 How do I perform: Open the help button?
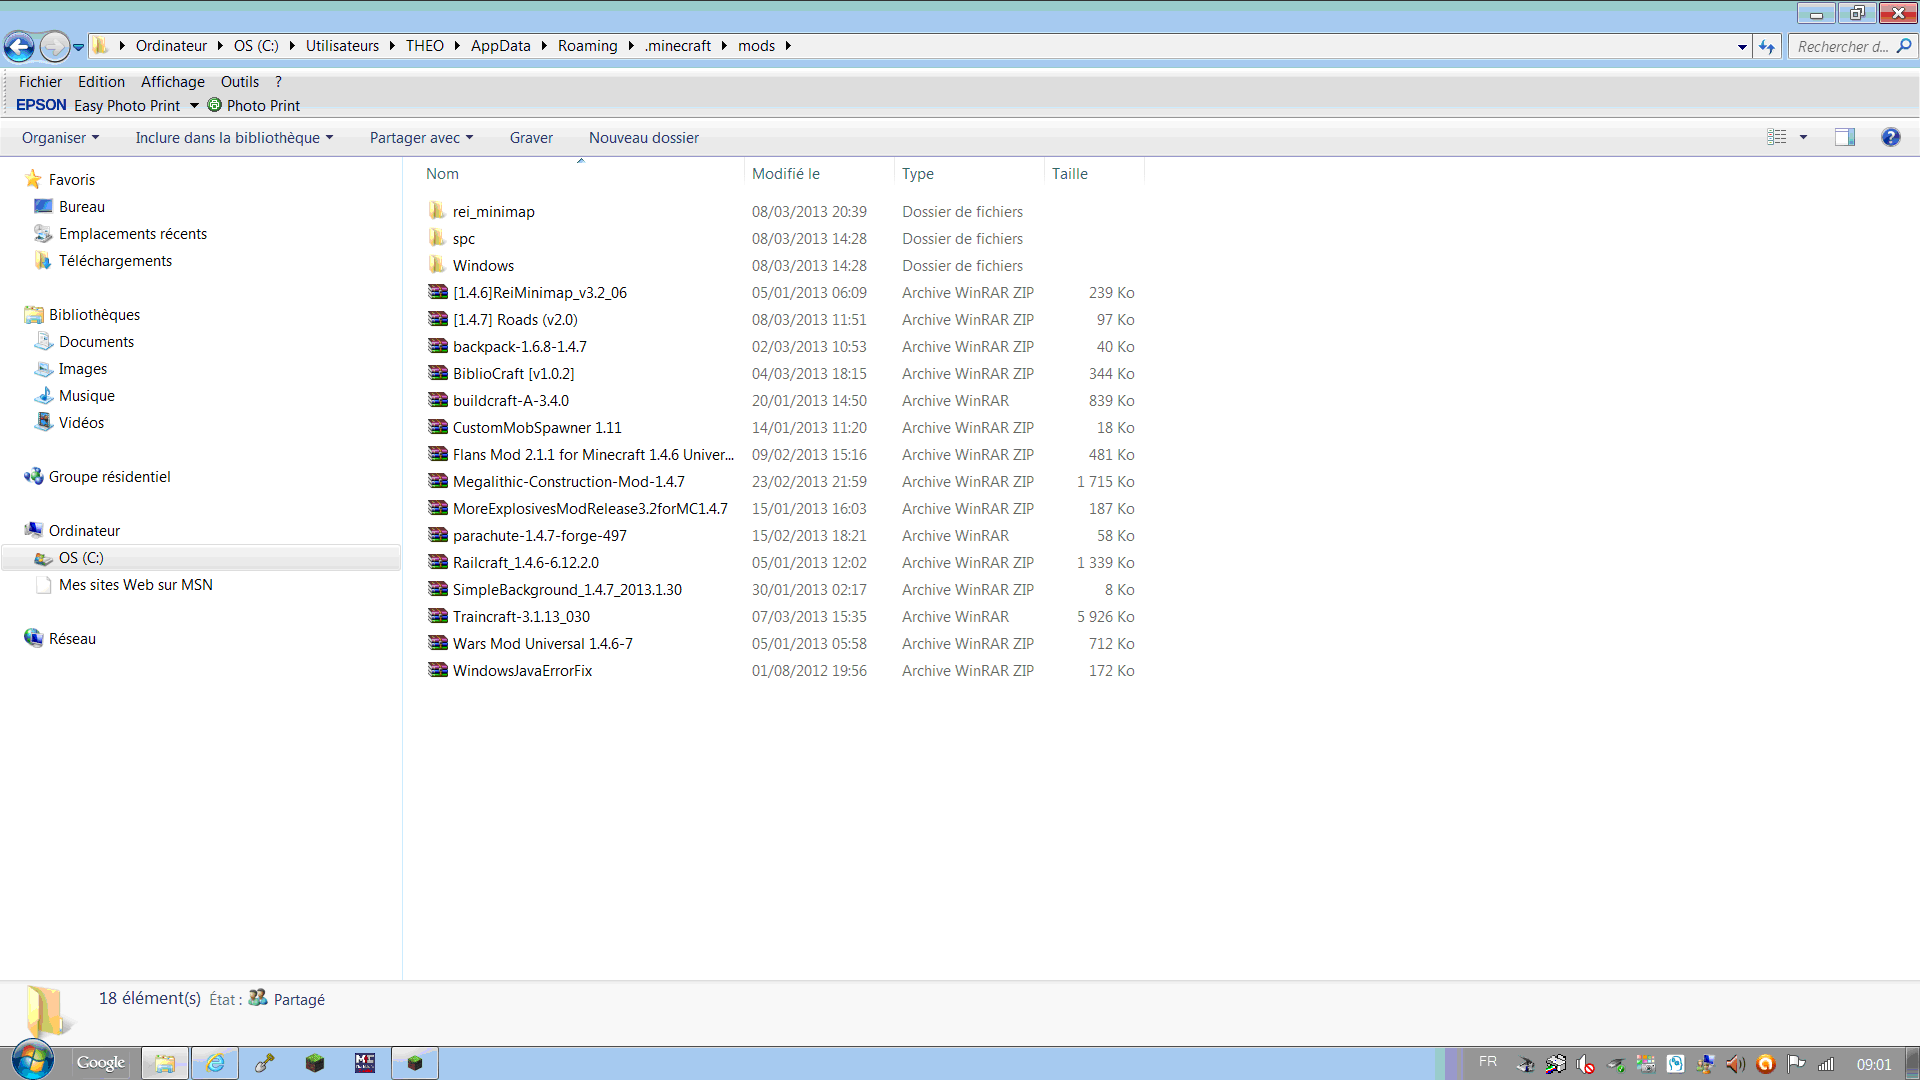[x=1890, y=137]
